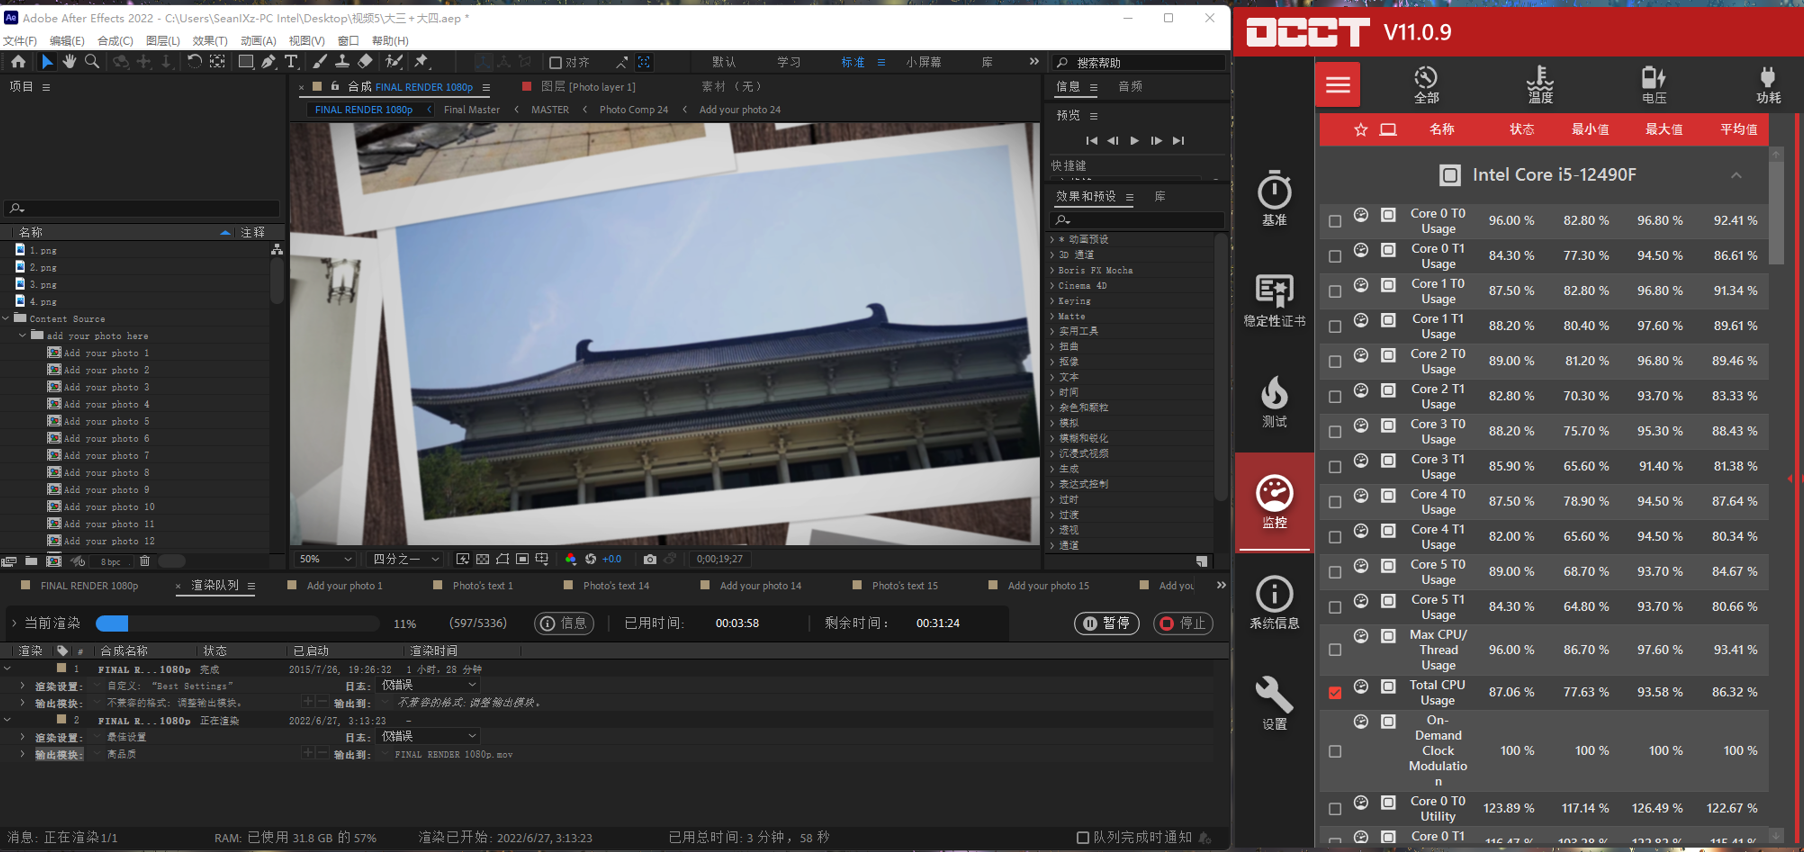Expand the Keying effects category
This screenshot has height=852, width=1804.
[1053, 301]
